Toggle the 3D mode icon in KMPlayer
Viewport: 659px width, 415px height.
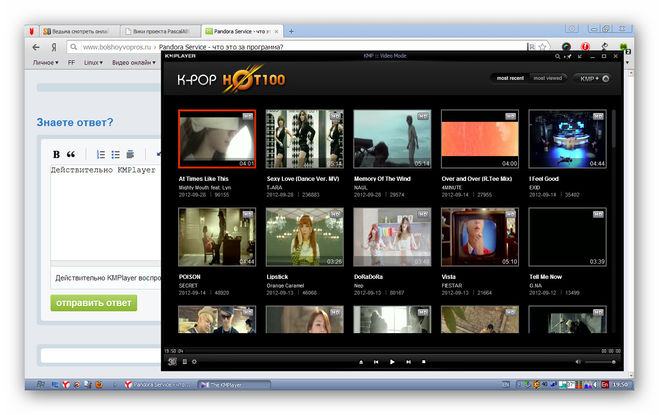click(x=172, y=362)
